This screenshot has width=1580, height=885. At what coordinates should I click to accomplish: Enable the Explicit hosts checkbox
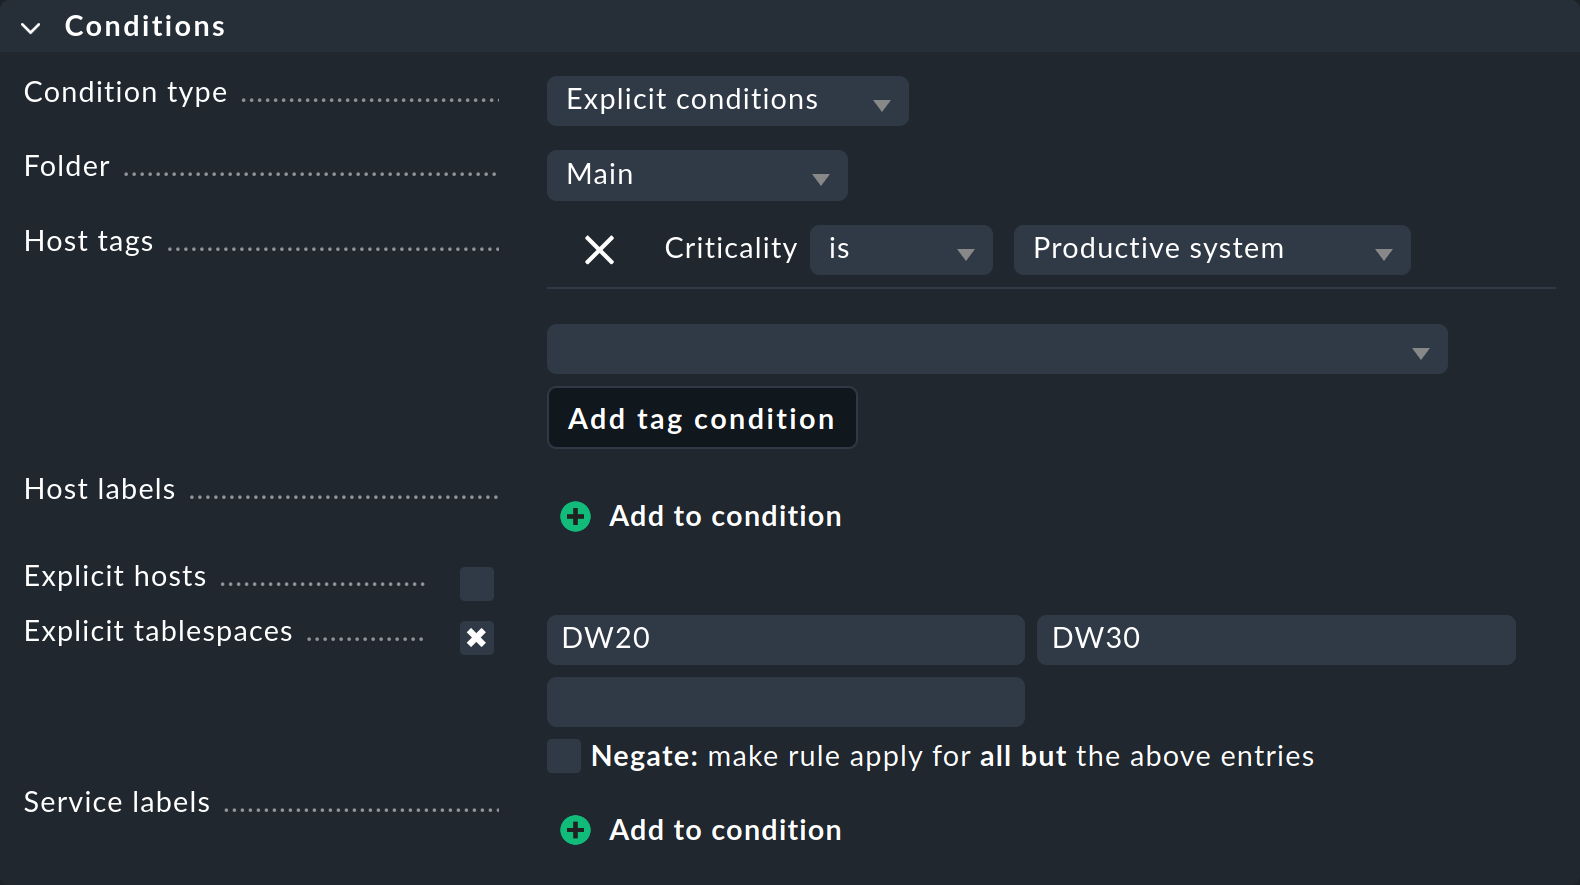(477, 584)
